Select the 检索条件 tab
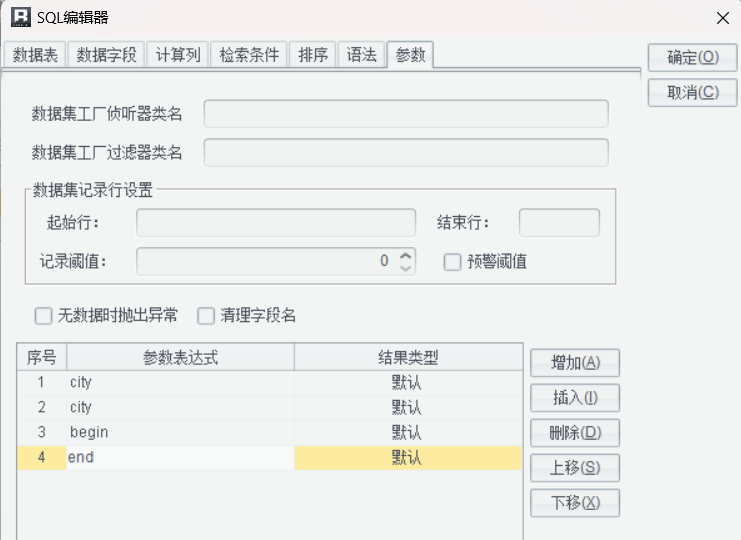Viewport: 741px width, 540px height. click(x=250, y=56)
